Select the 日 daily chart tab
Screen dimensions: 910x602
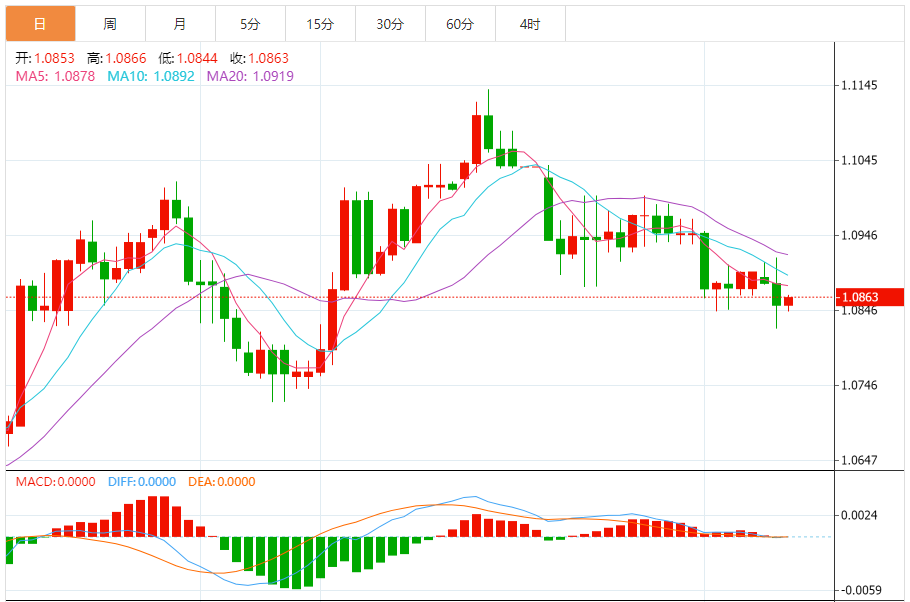click(x=40, y=24)
